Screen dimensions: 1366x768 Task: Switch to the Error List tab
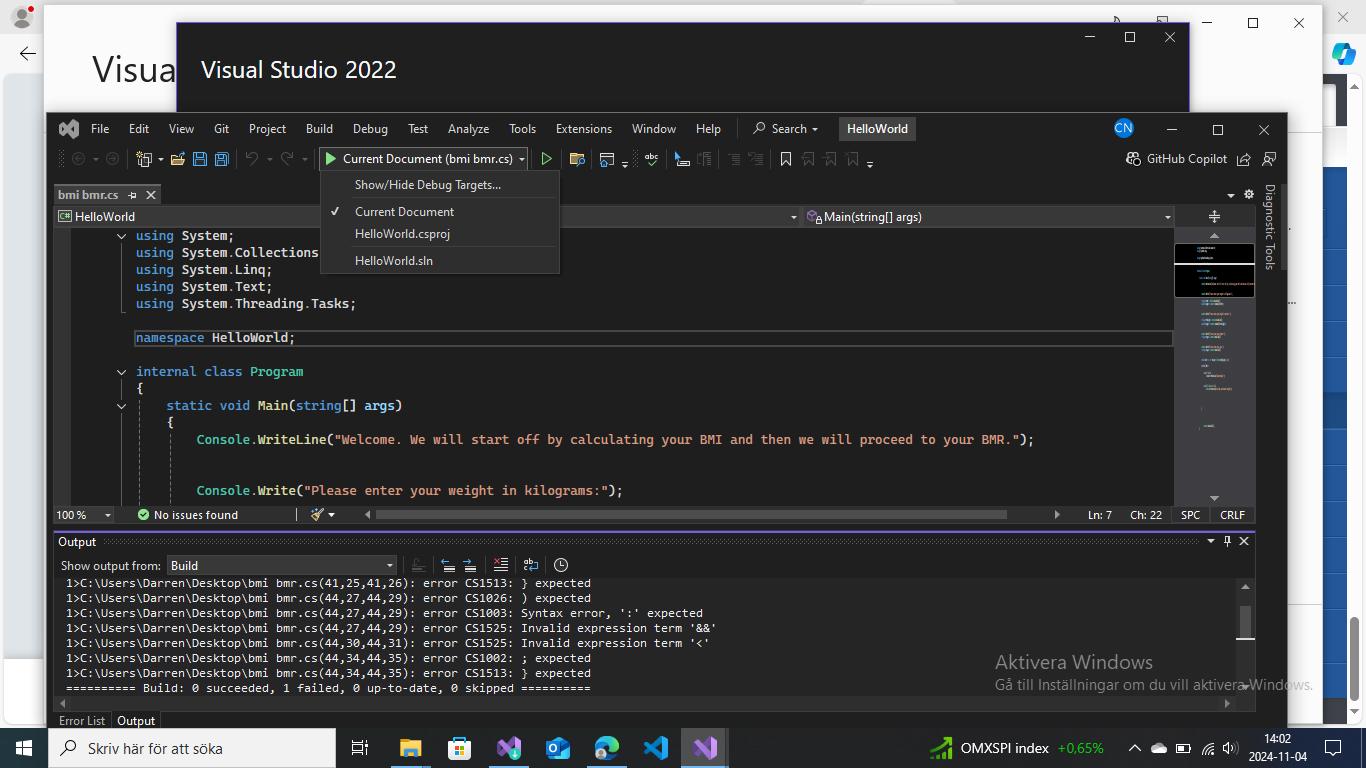tap(81, 721)
